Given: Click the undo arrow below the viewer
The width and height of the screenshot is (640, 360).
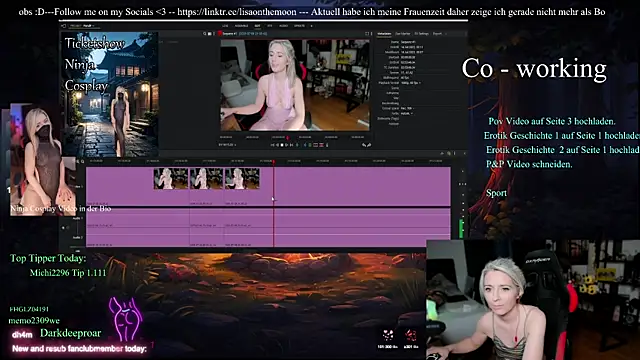Looking at the screenshot, I should coord(364,145).
